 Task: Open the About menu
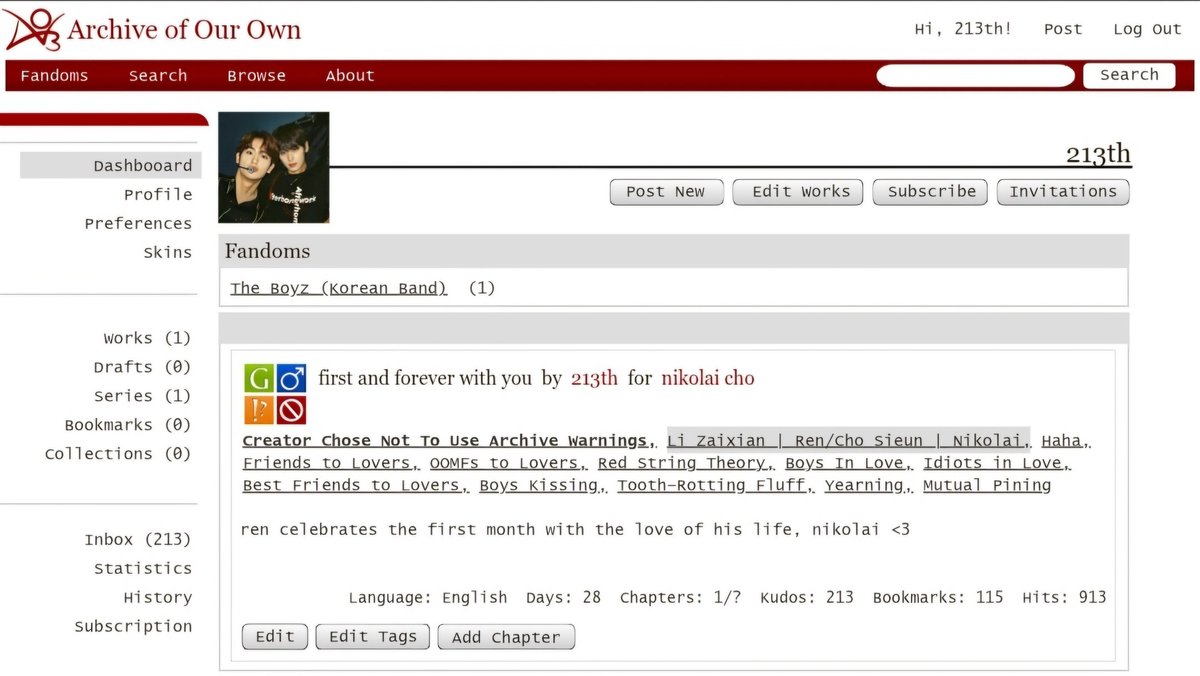[x=350, y=76]
